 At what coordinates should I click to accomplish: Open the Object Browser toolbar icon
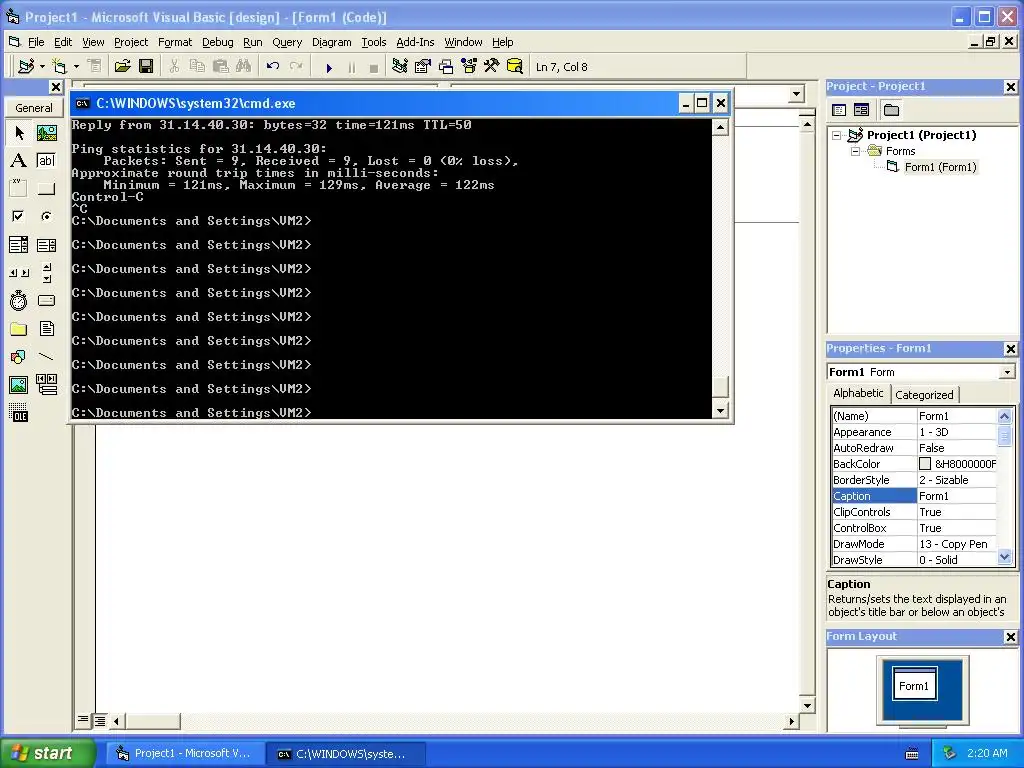tap(469, 67)
